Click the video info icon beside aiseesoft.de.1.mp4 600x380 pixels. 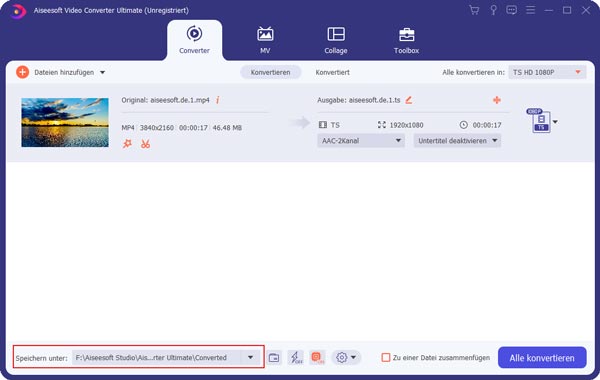217,100
